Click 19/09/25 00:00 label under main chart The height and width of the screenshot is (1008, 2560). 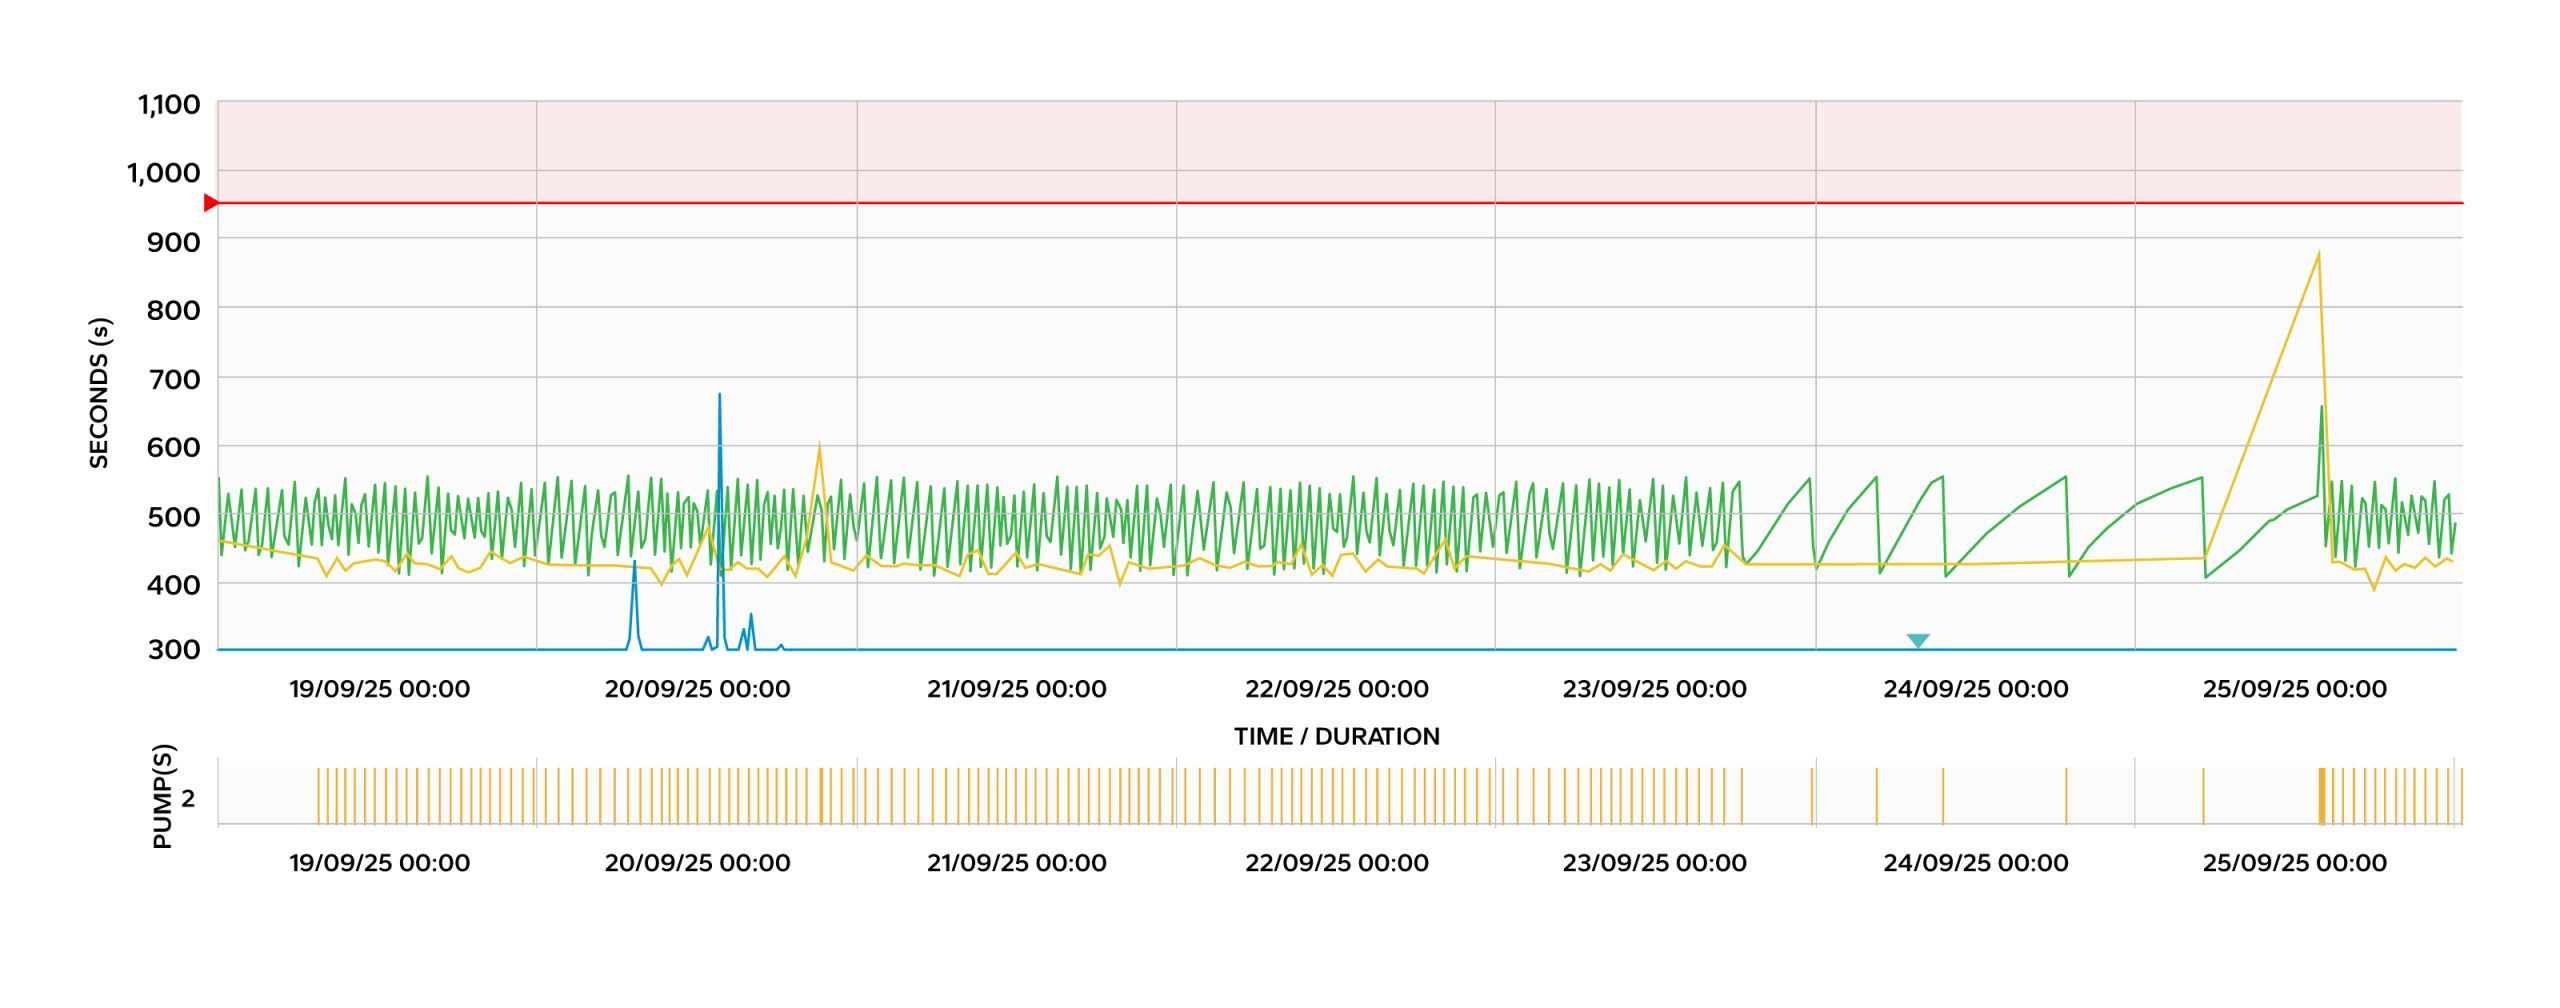pos(379,689)
